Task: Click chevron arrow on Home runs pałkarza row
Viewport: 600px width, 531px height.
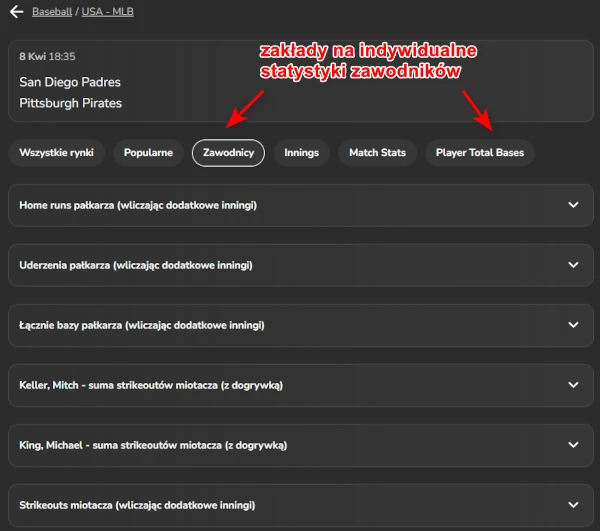Action: point(573,205)
